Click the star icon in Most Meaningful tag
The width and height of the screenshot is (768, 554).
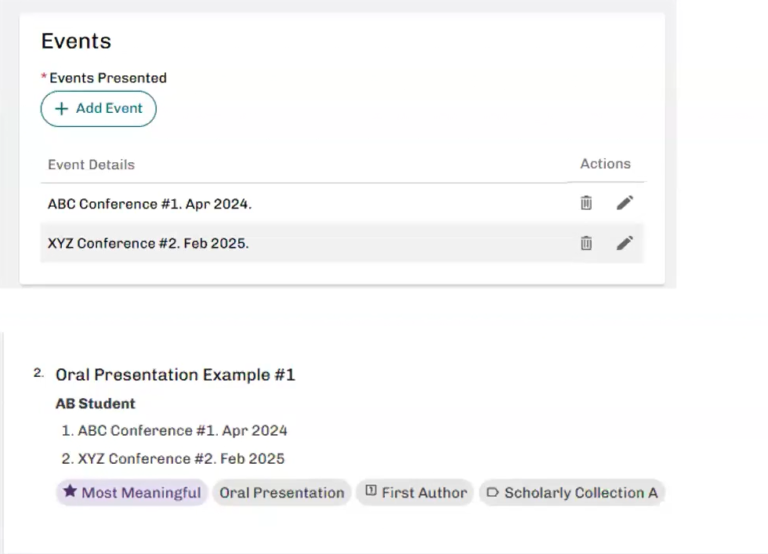coord(70,492)
